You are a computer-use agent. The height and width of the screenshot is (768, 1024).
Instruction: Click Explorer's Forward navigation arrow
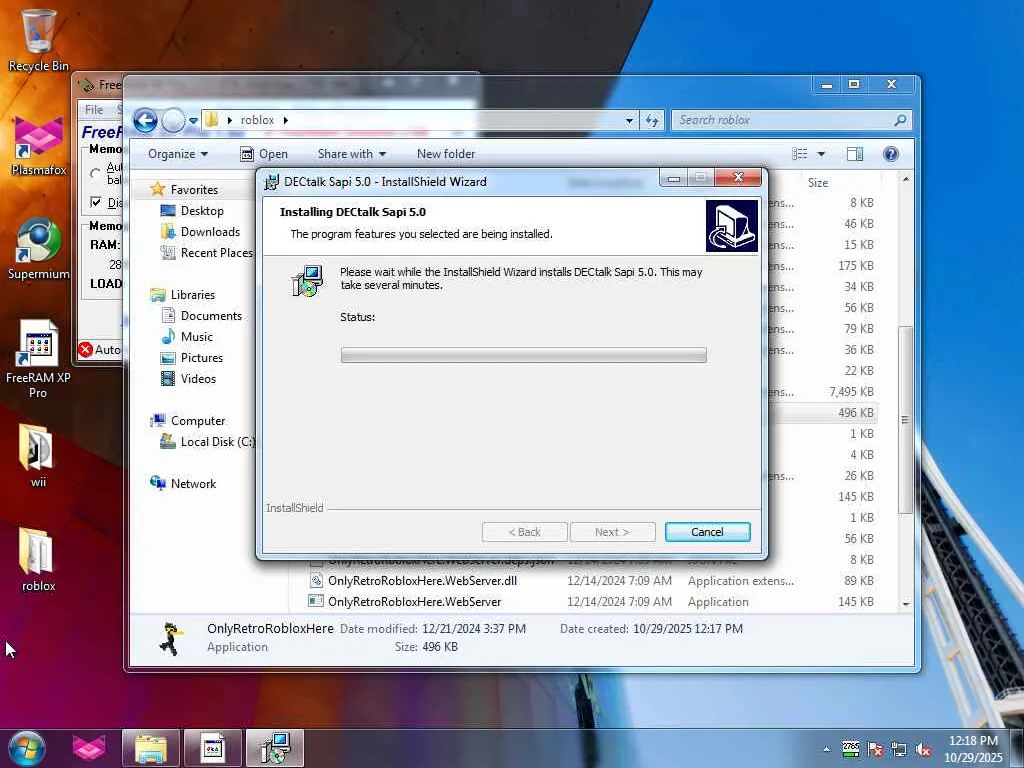click(173, 120)
